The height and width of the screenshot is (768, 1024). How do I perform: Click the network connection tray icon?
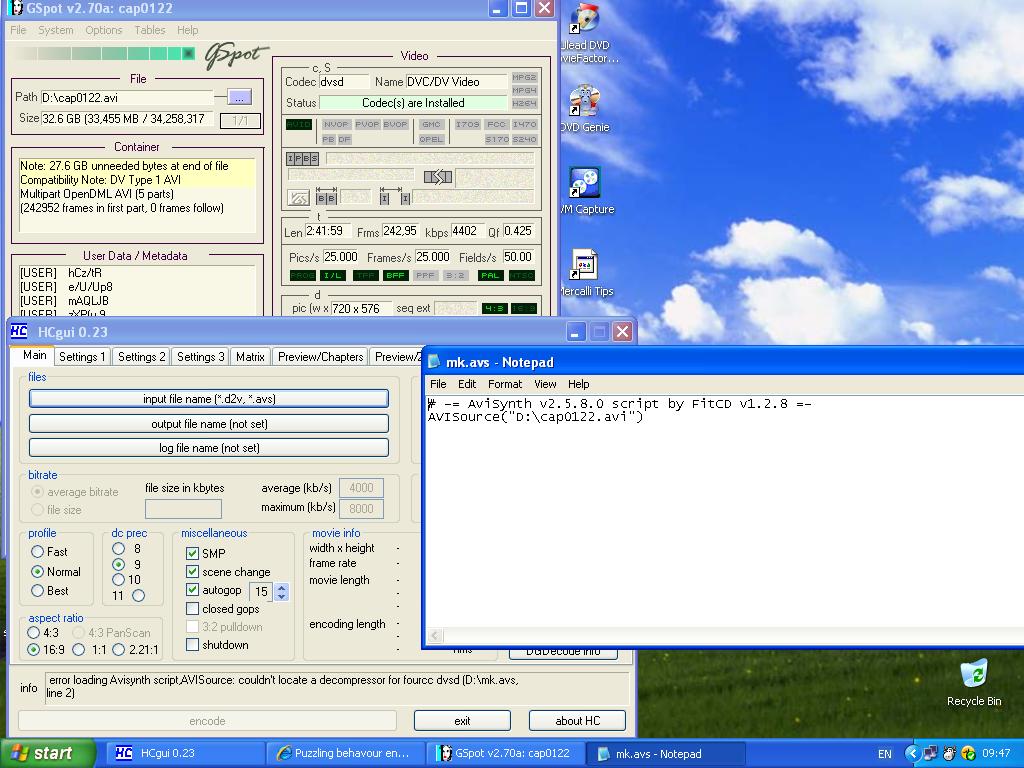pyautogui.click(x=931, y=754)
